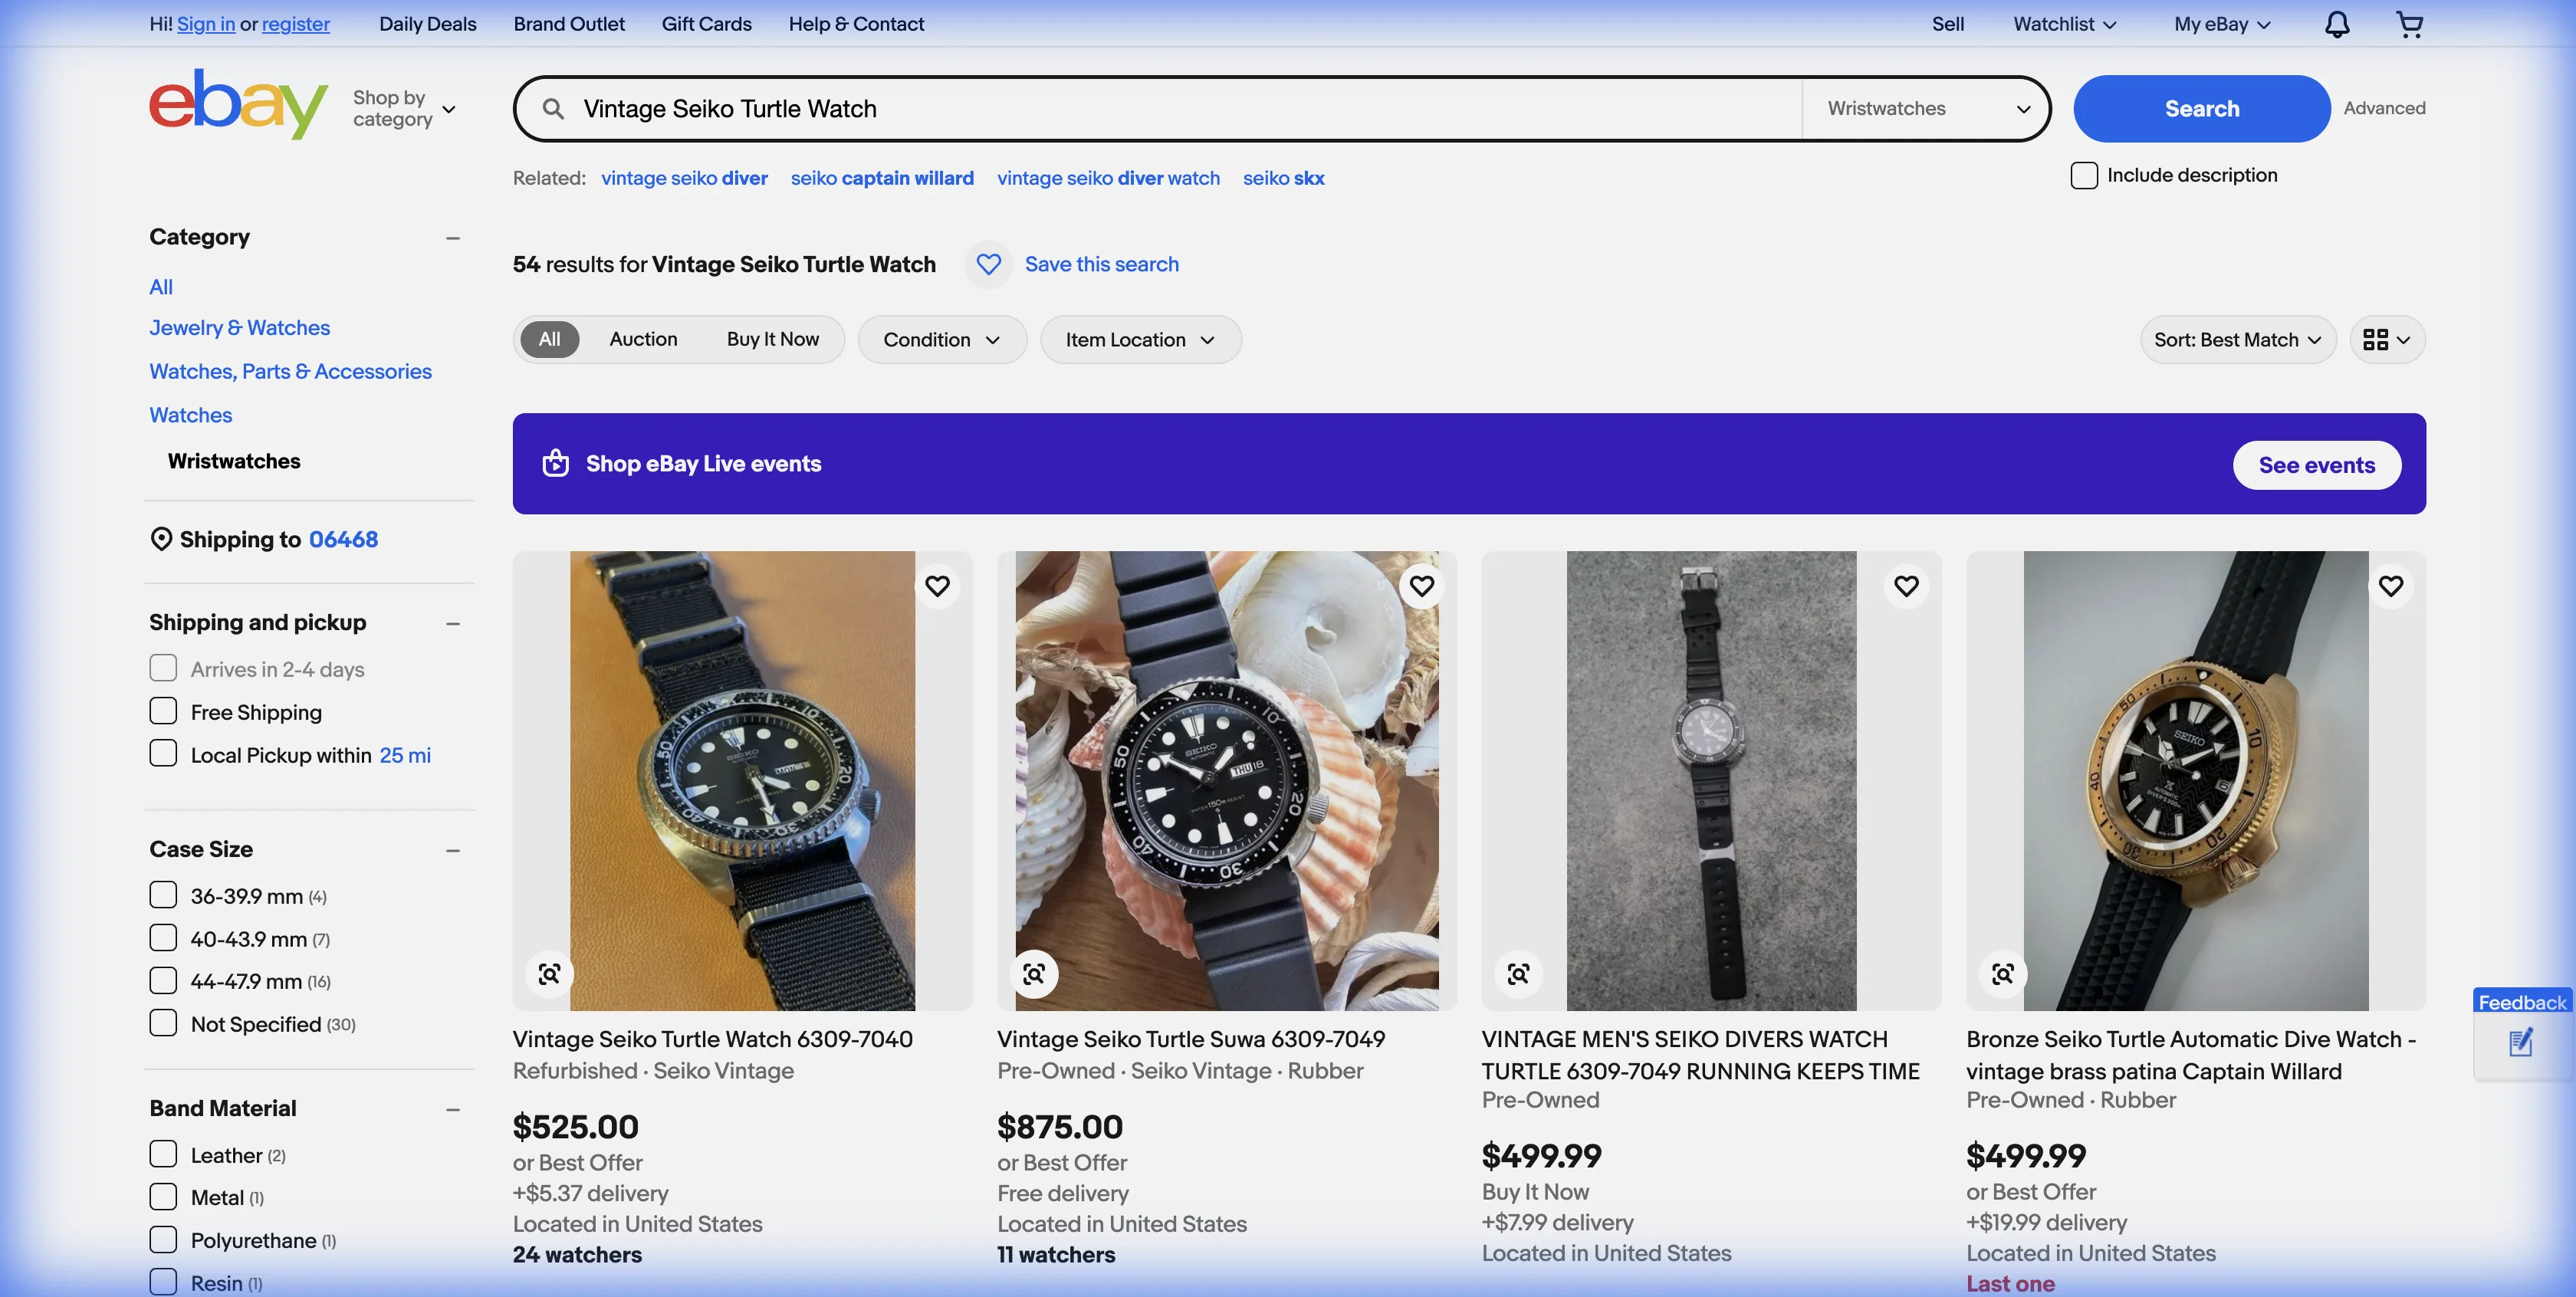Save the $525.00 Turtle Watch with heart icon
The width and height of the screenshot is (2576, 1297).
click(938, 586)
